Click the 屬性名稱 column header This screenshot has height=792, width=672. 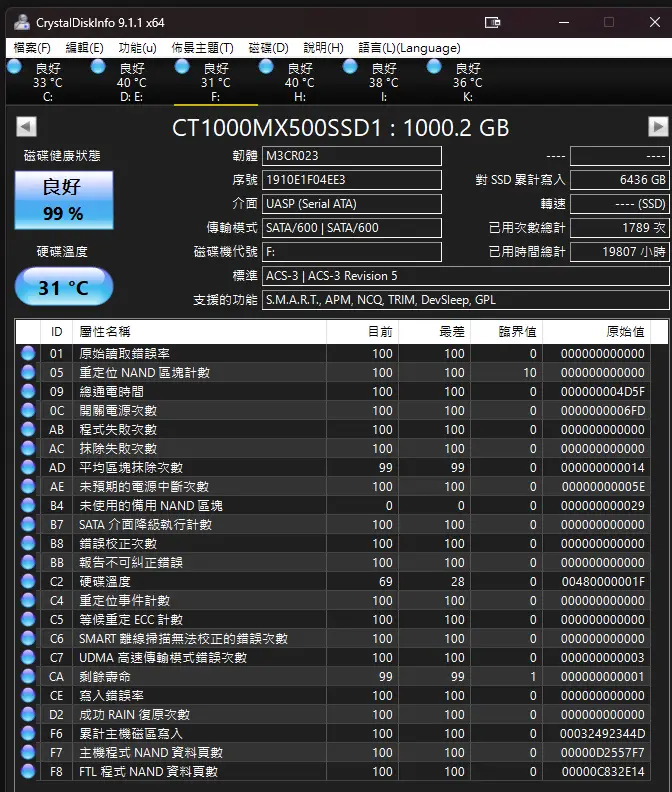coord(200,332)
